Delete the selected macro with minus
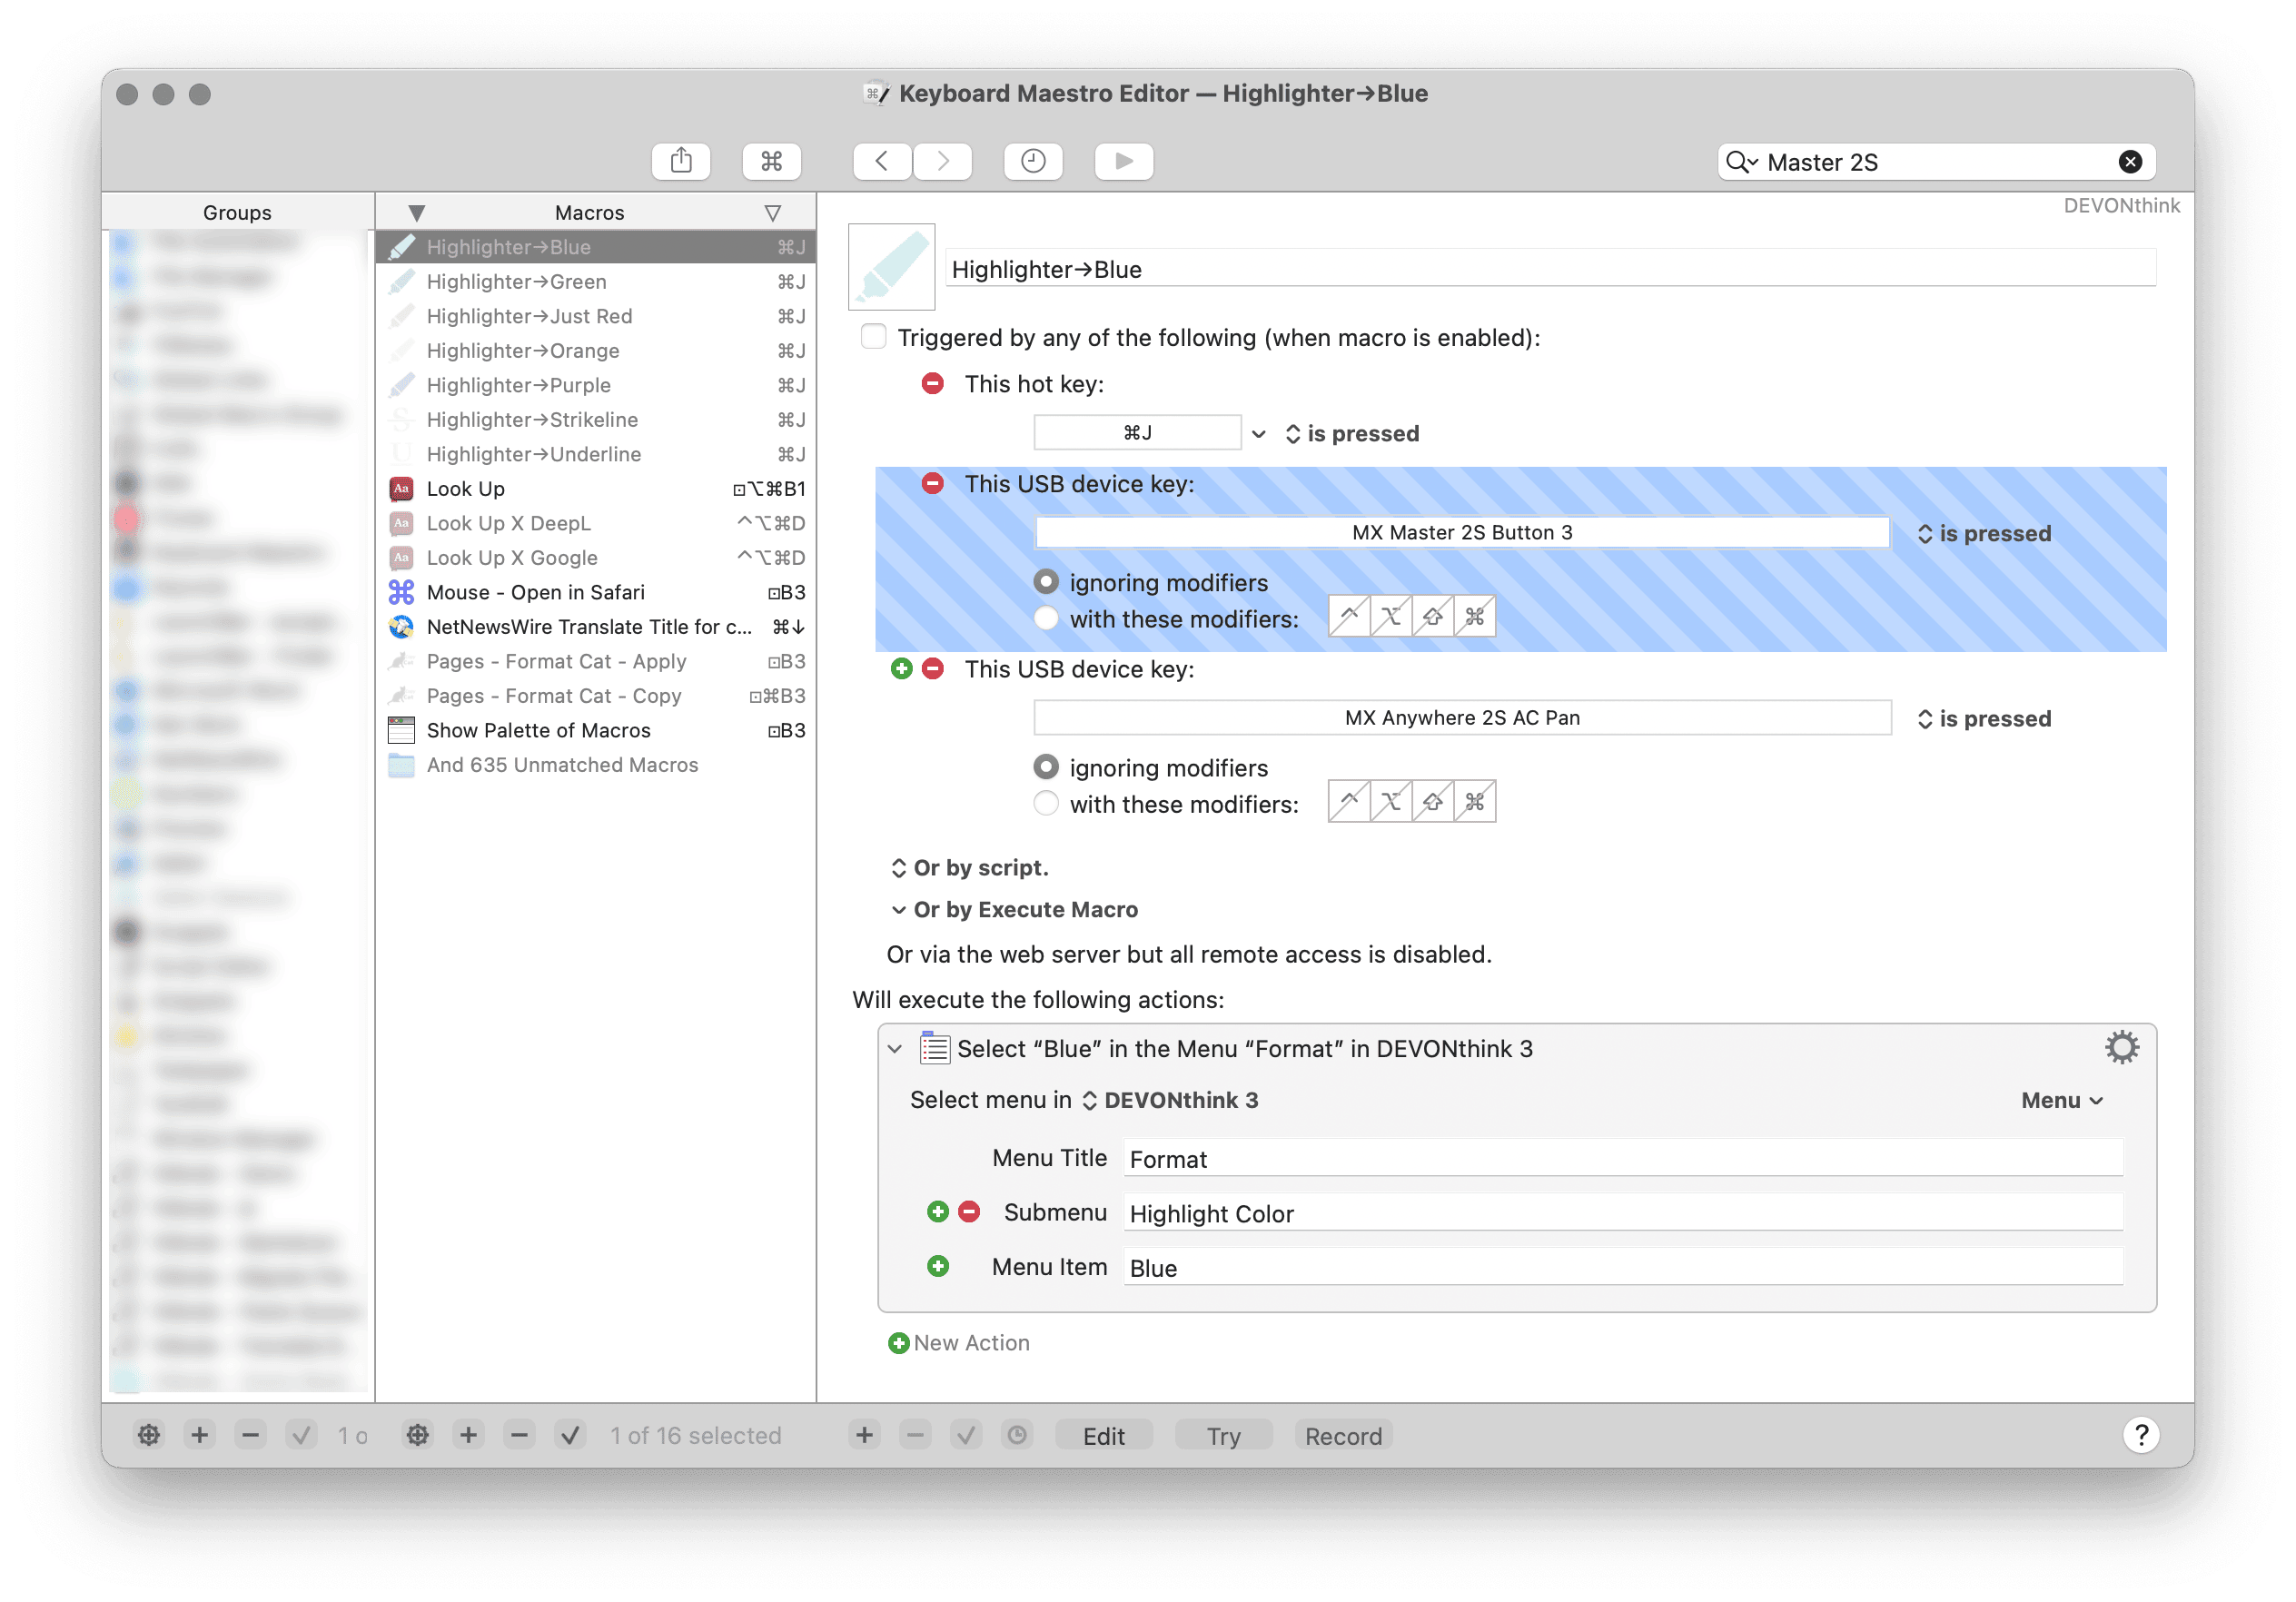The height and width of the screenshot is (1602, 2296). 519,1436
